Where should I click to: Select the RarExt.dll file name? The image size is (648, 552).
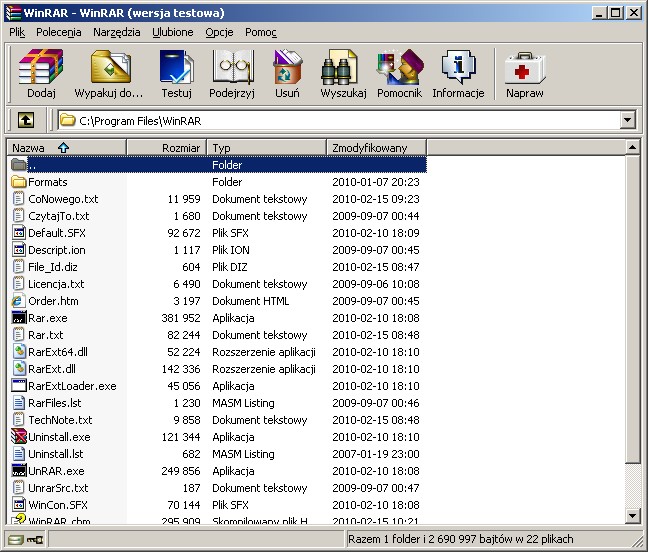[52, 369]
